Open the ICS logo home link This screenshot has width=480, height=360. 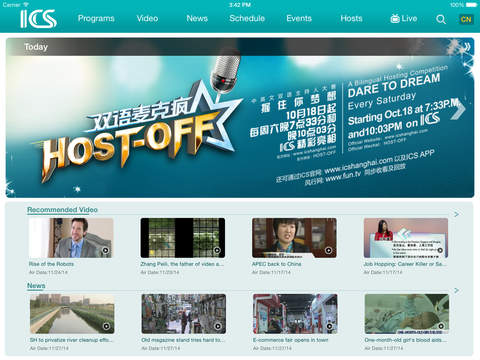[38, 19]
